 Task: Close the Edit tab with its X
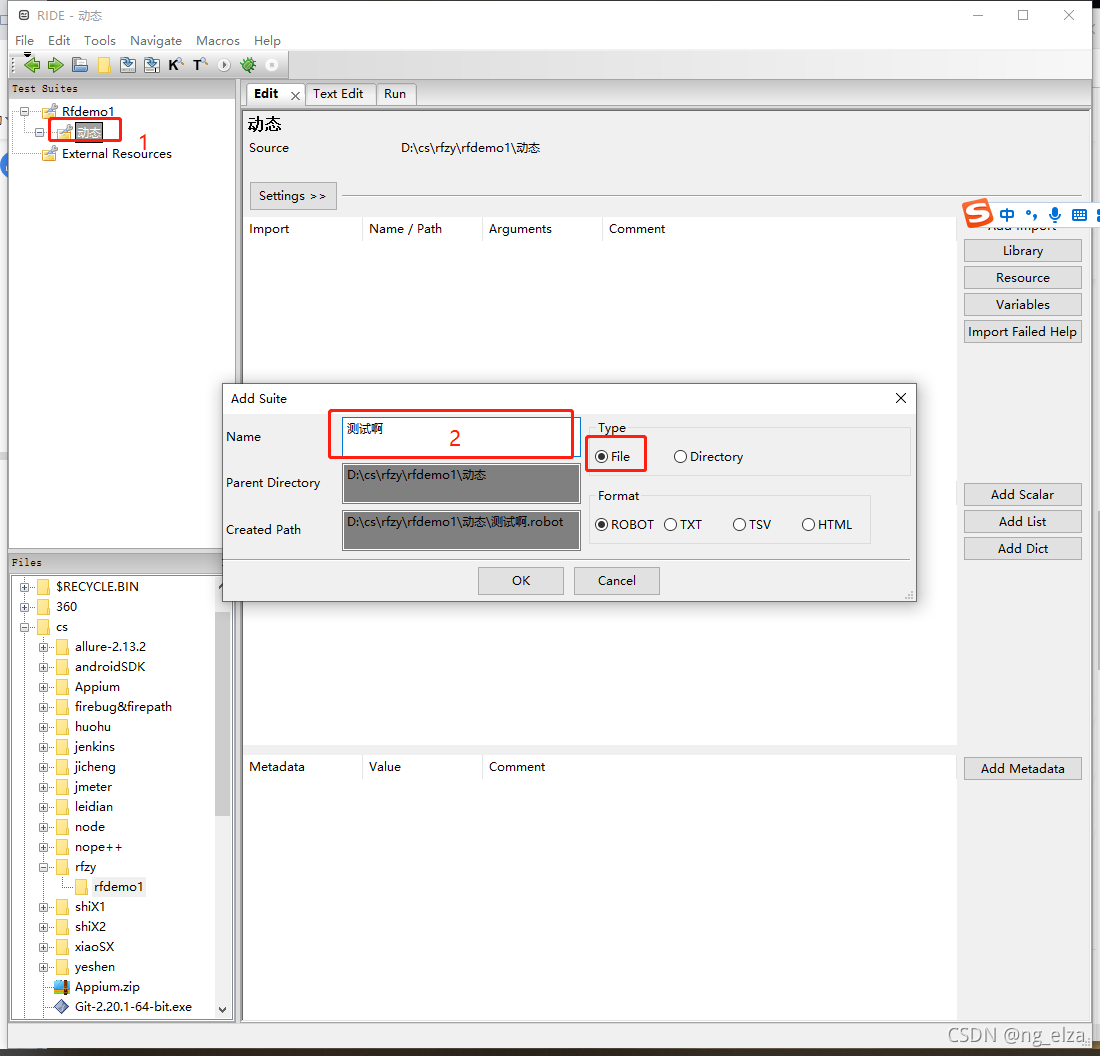tap(295, 95)
